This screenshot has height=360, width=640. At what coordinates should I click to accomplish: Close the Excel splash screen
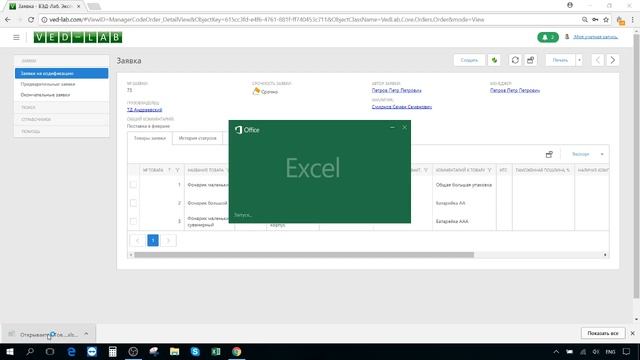pyautogui.click(x=404, y=127)
